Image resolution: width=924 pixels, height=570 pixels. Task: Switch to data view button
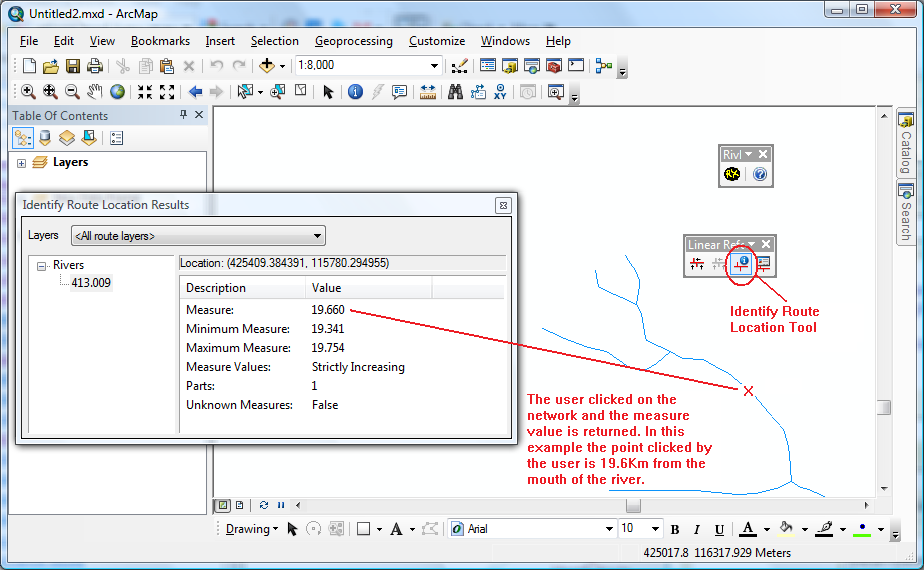point(223,505)
